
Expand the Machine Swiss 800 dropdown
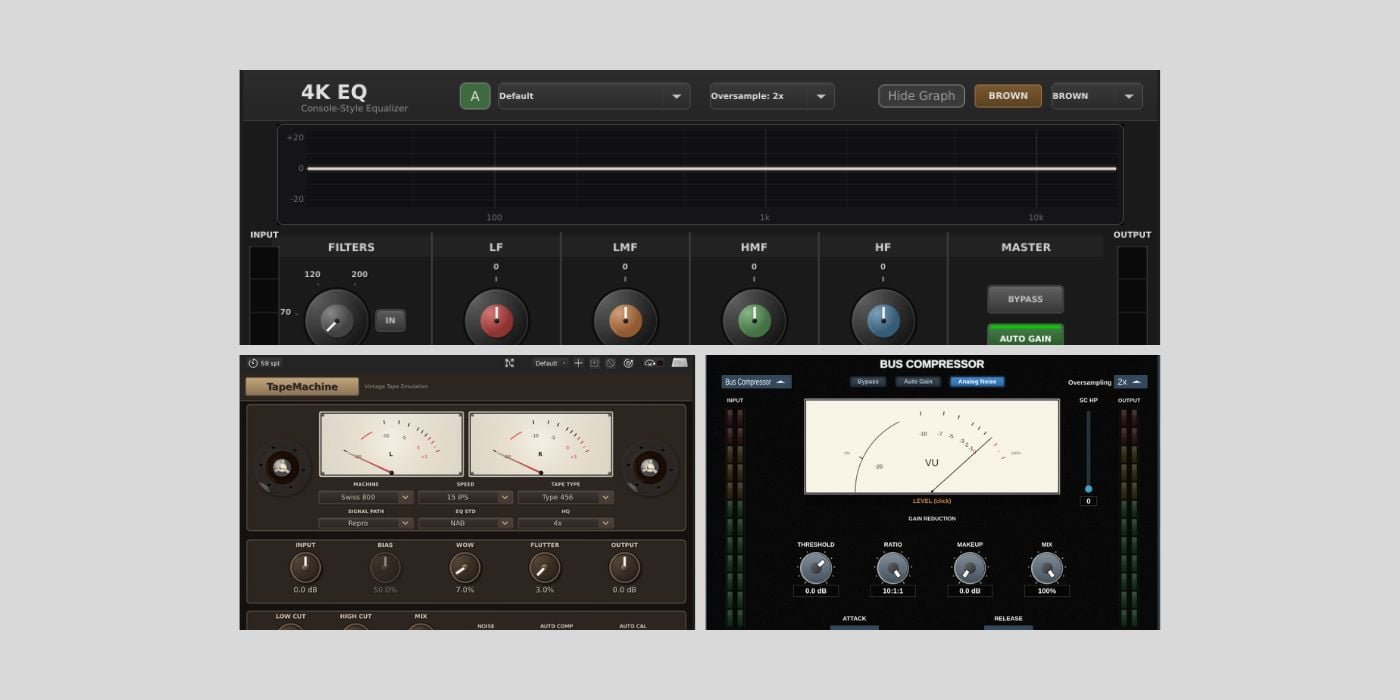[x=365, y=497]
